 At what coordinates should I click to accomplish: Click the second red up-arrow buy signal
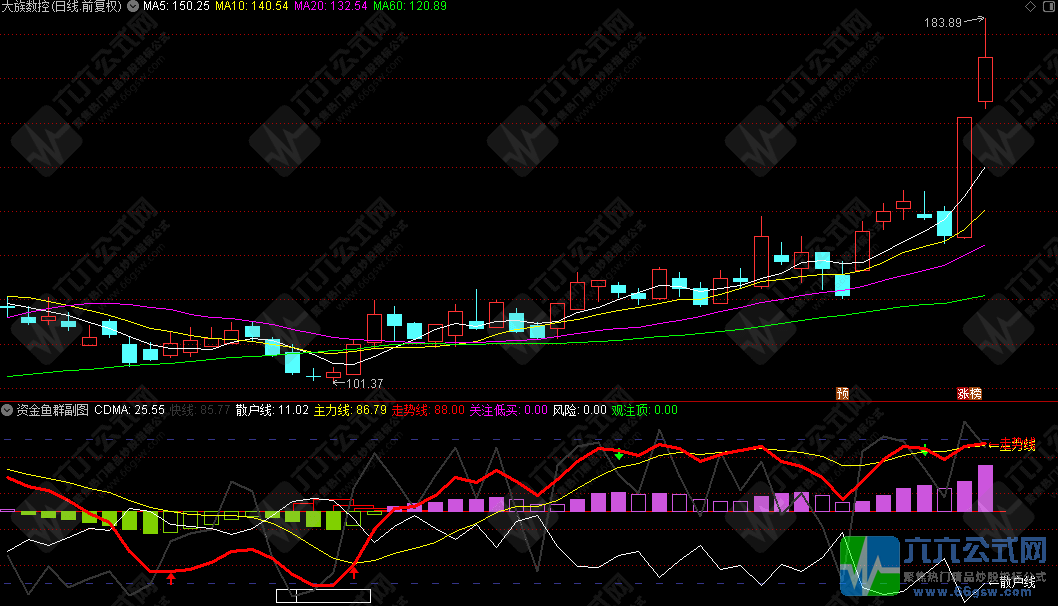coord(353,572)
